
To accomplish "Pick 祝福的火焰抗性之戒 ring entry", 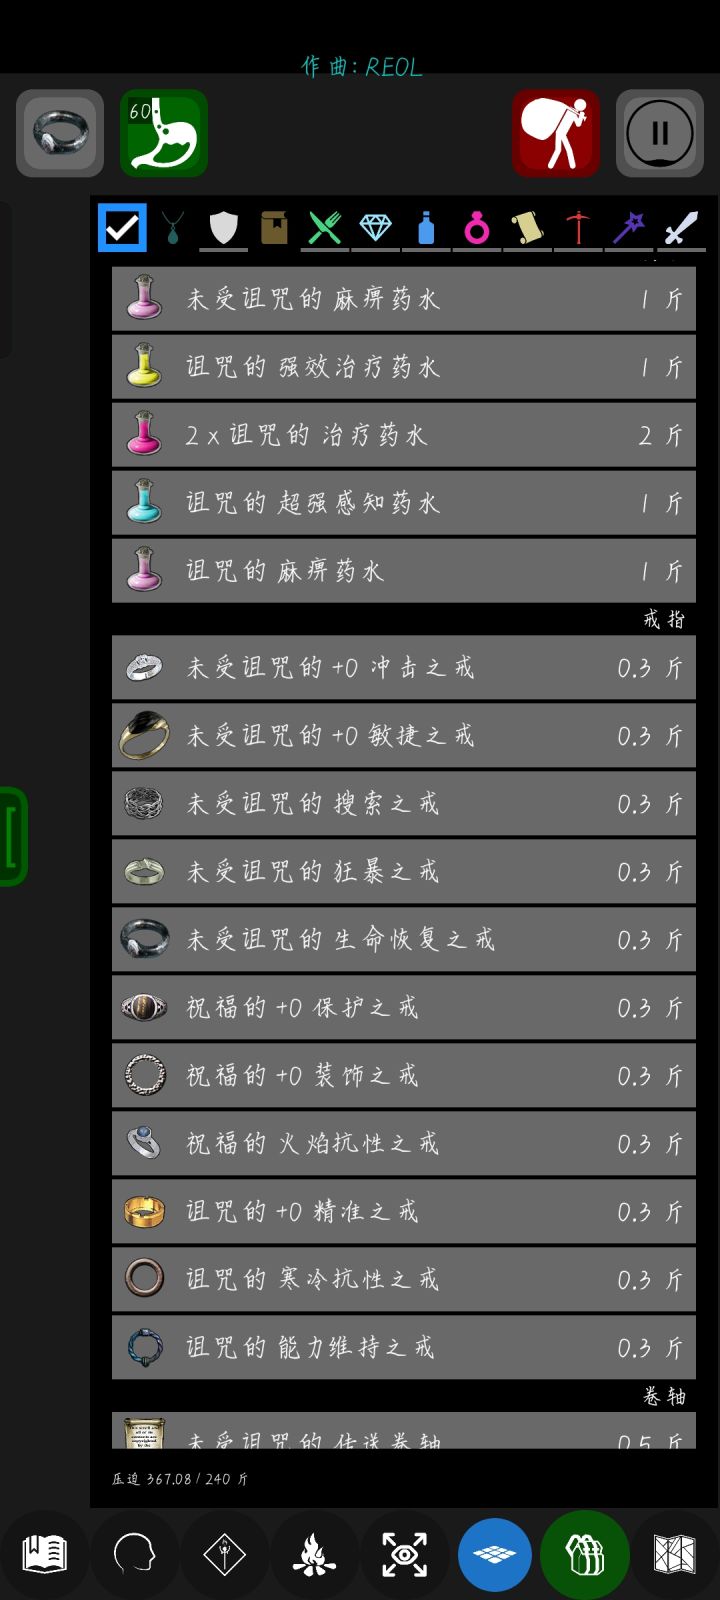I will point(404,1143).
